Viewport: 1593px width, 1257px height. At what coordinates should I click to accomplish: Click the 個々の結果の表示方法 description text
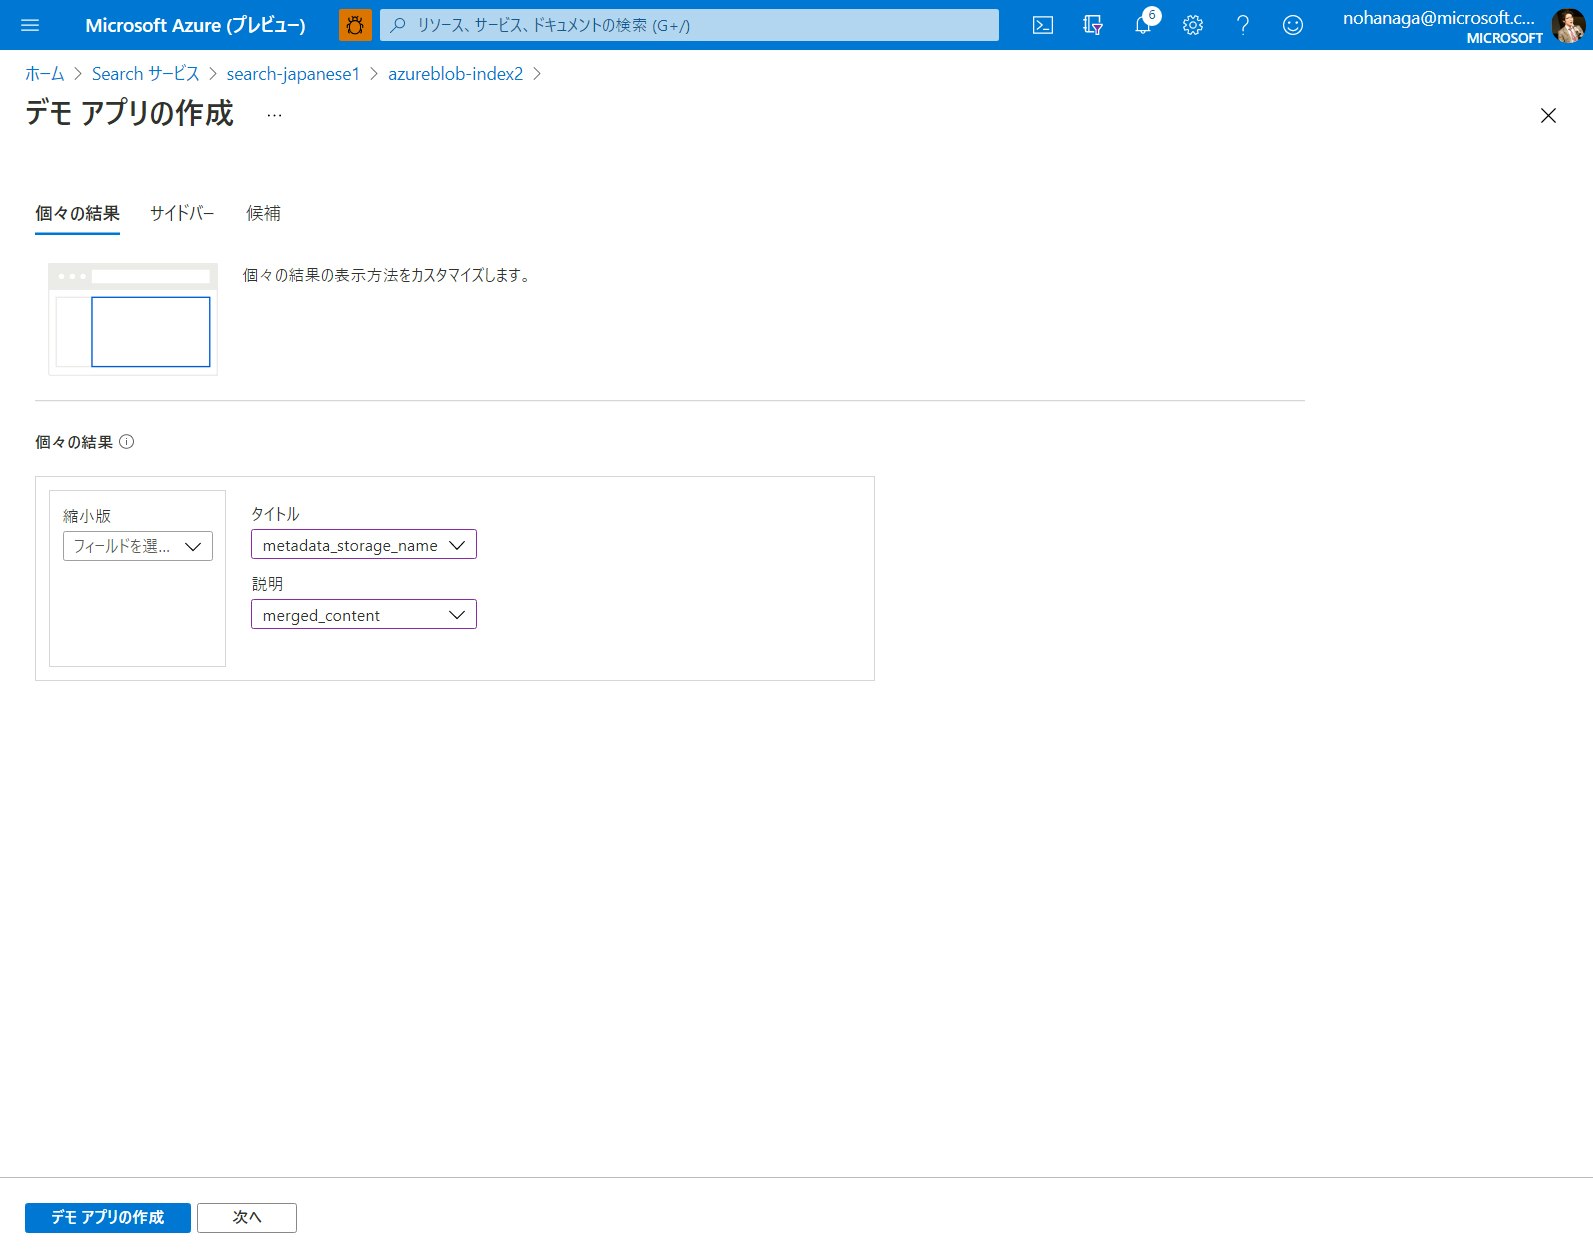point(387,275)
